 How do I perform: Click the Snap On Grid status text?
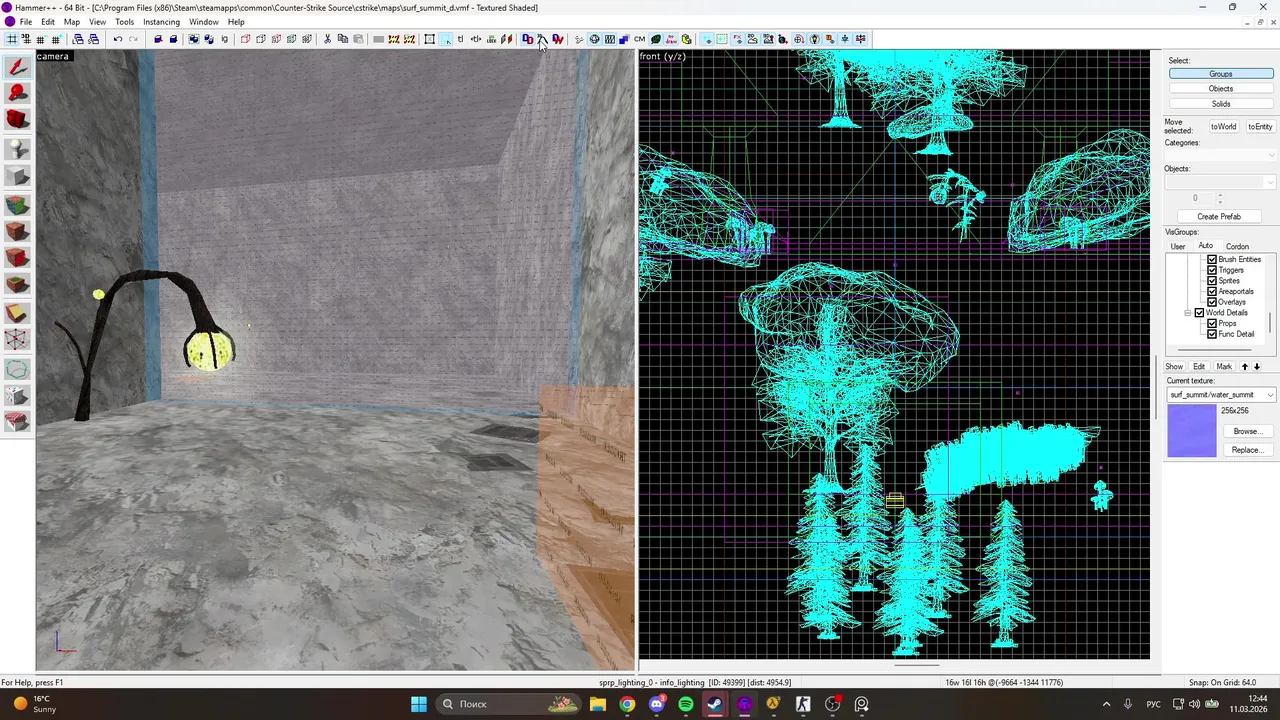[1221, 682]
